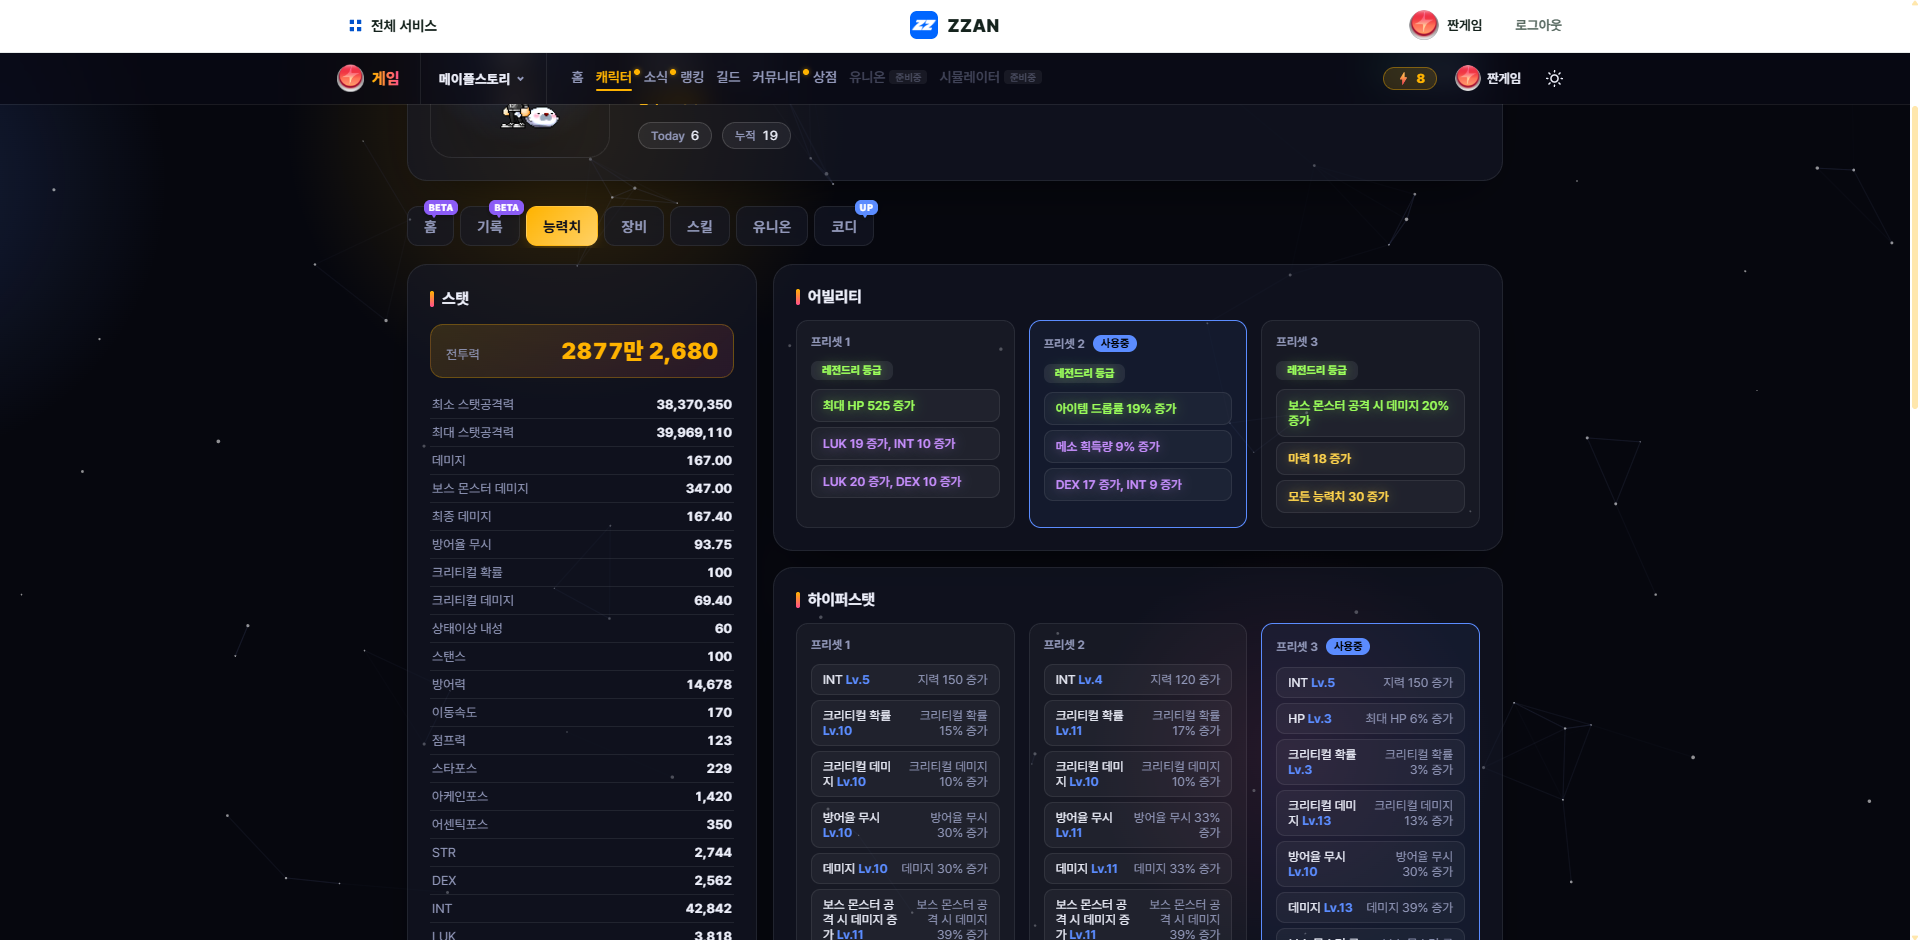Click the Today 6 visit counter

[675, 136]
